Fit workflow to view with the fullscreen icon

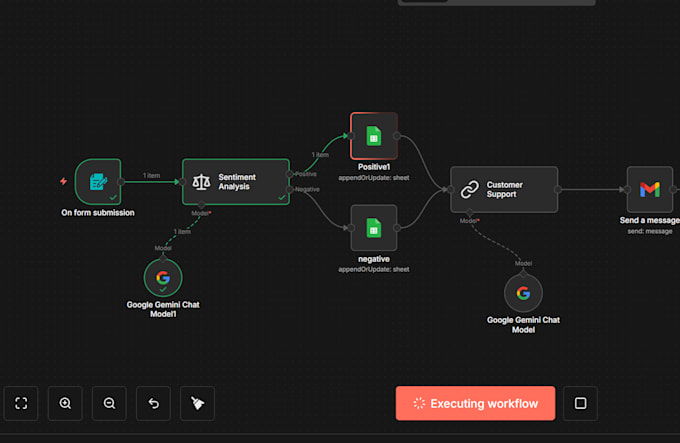pos(21,403)
